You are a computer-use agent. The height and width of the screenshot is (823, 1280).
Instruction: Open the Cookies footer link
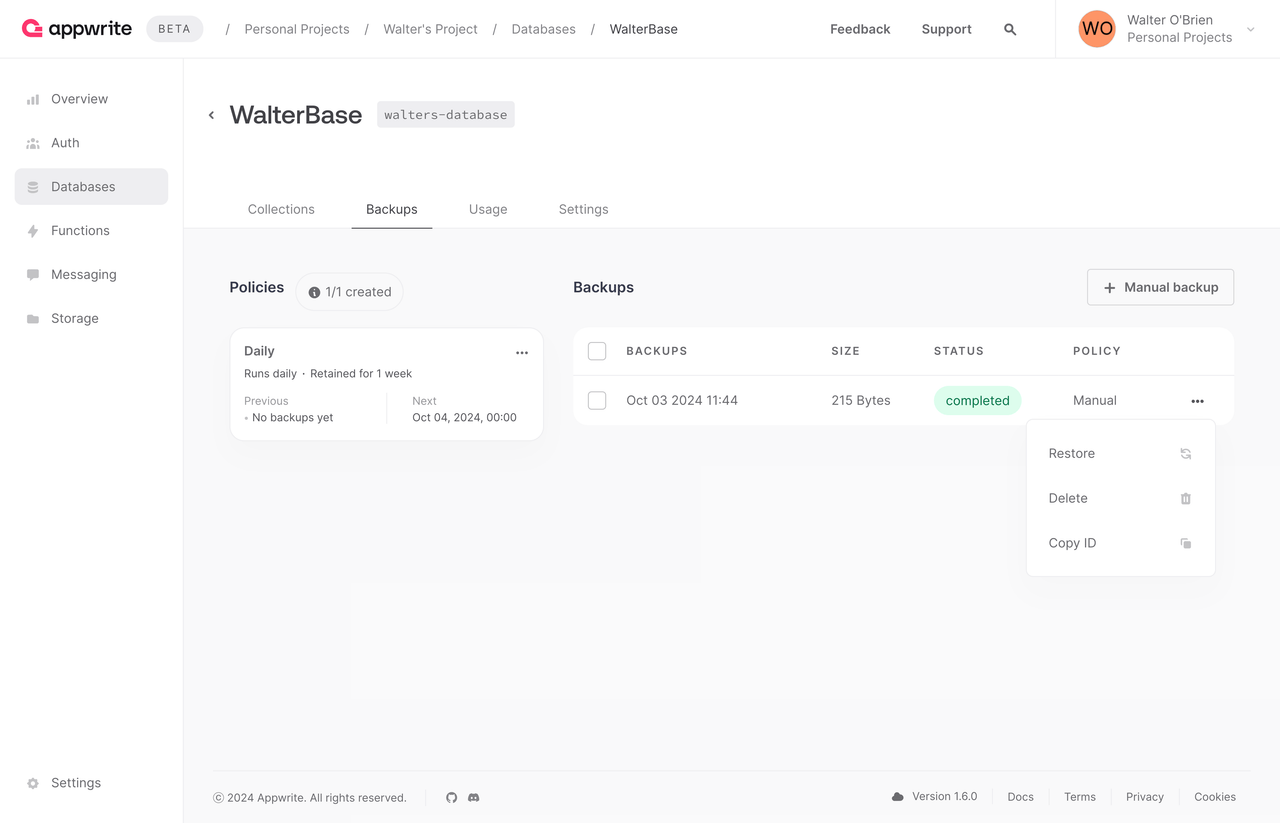[x=1215, y=797]
